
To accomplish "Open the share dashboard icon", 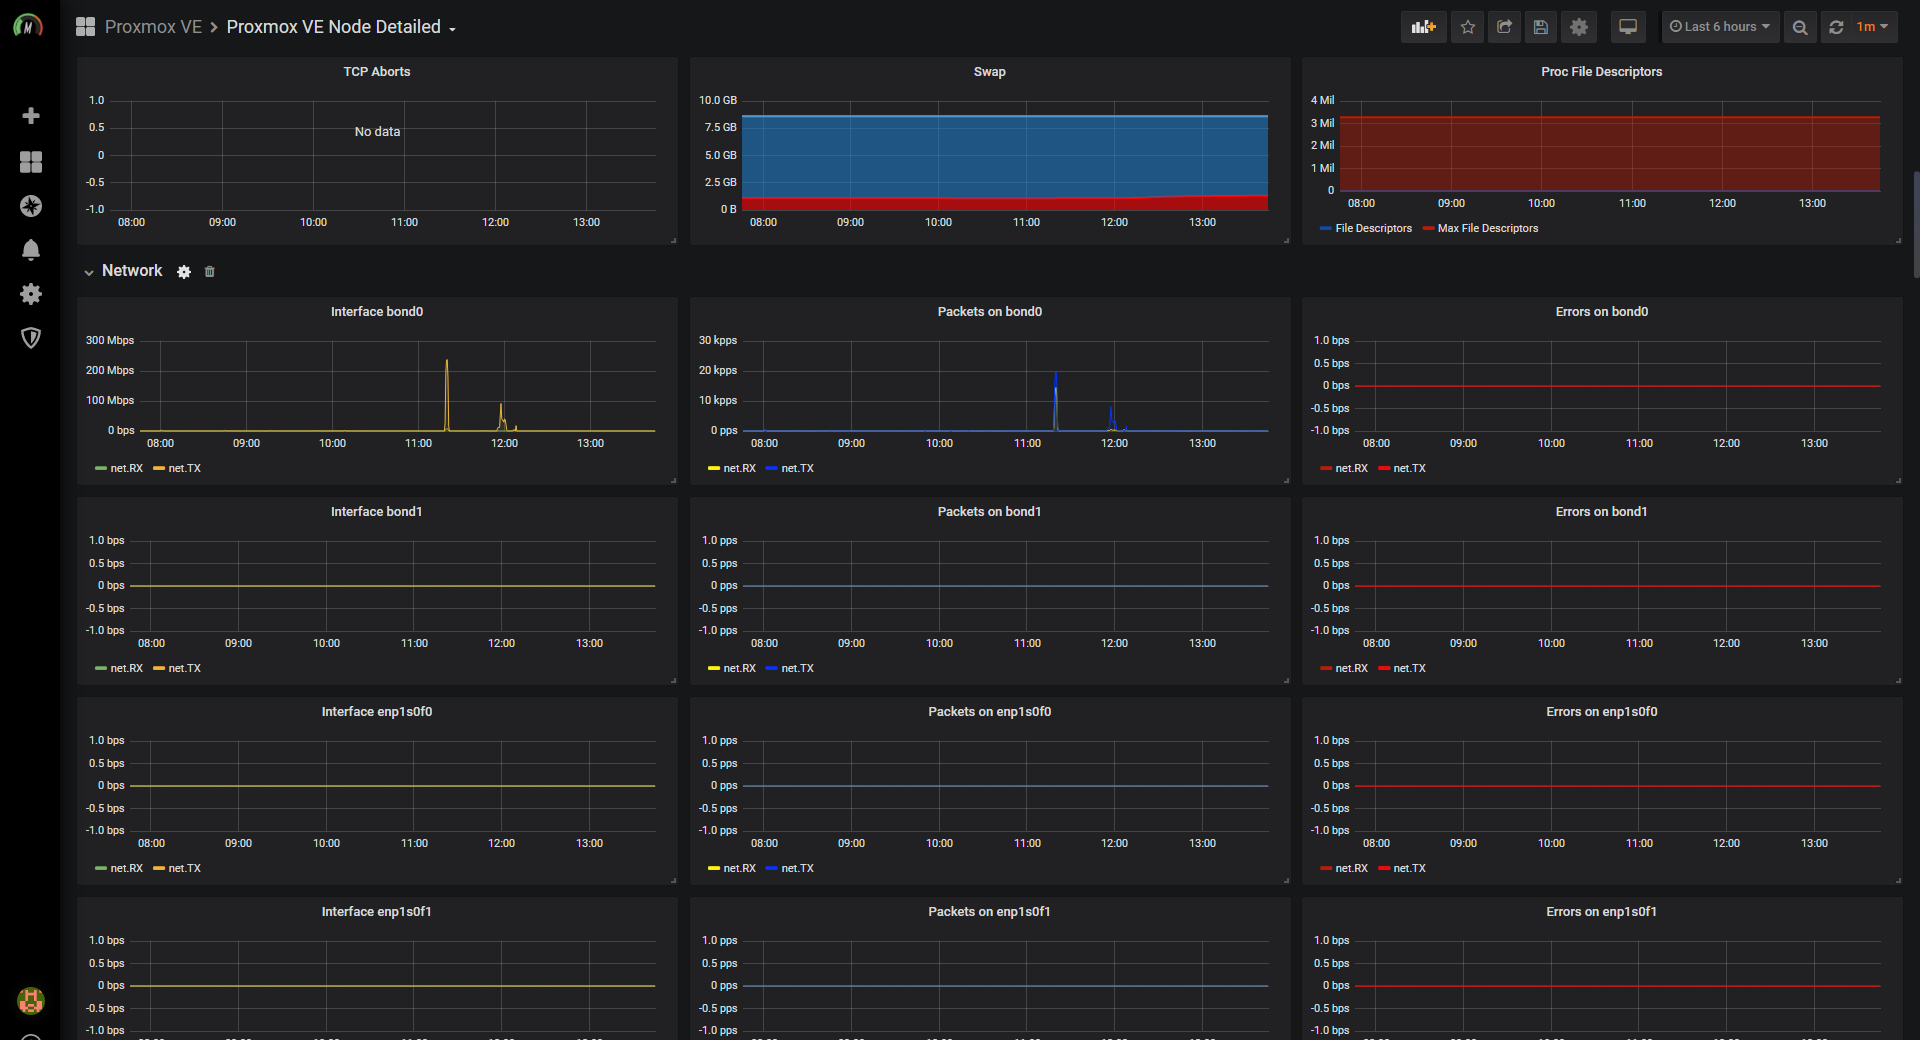I will pos(1504,27).
